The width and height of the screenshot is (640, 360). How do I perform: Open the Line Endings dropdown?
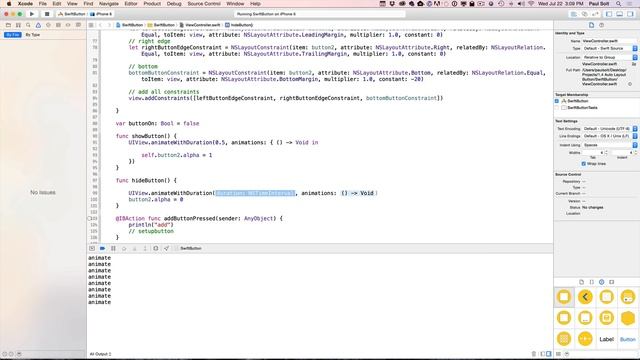click(x=610, y=136)
